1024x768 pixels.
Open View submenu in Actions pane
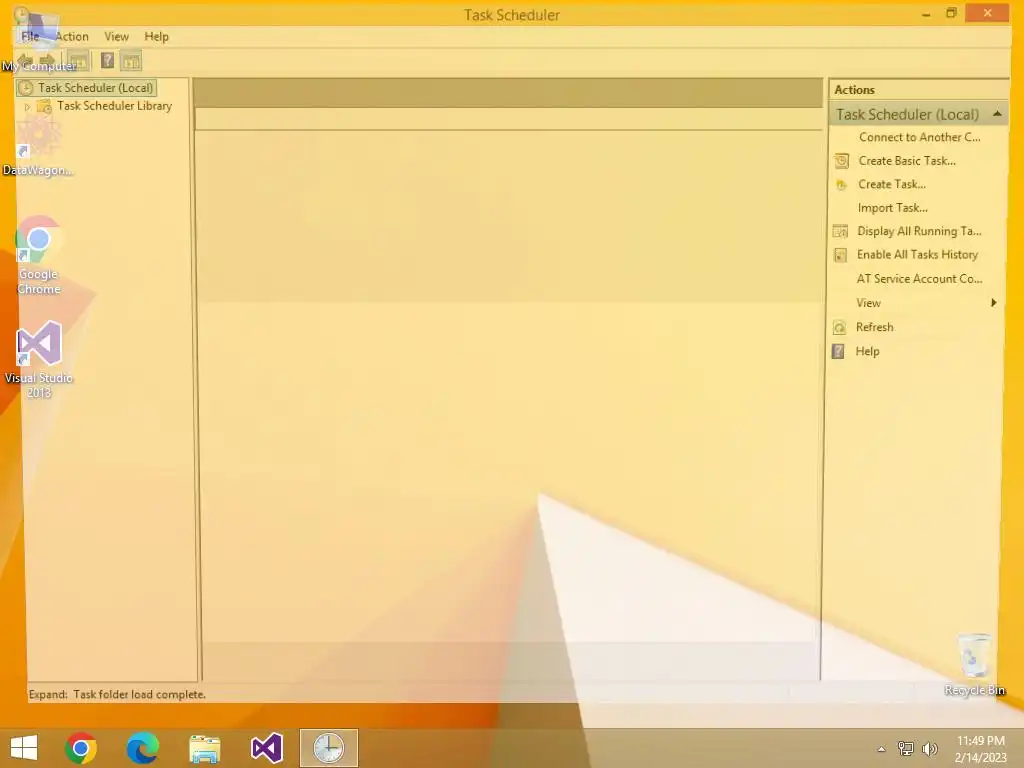tap(868, 303)
